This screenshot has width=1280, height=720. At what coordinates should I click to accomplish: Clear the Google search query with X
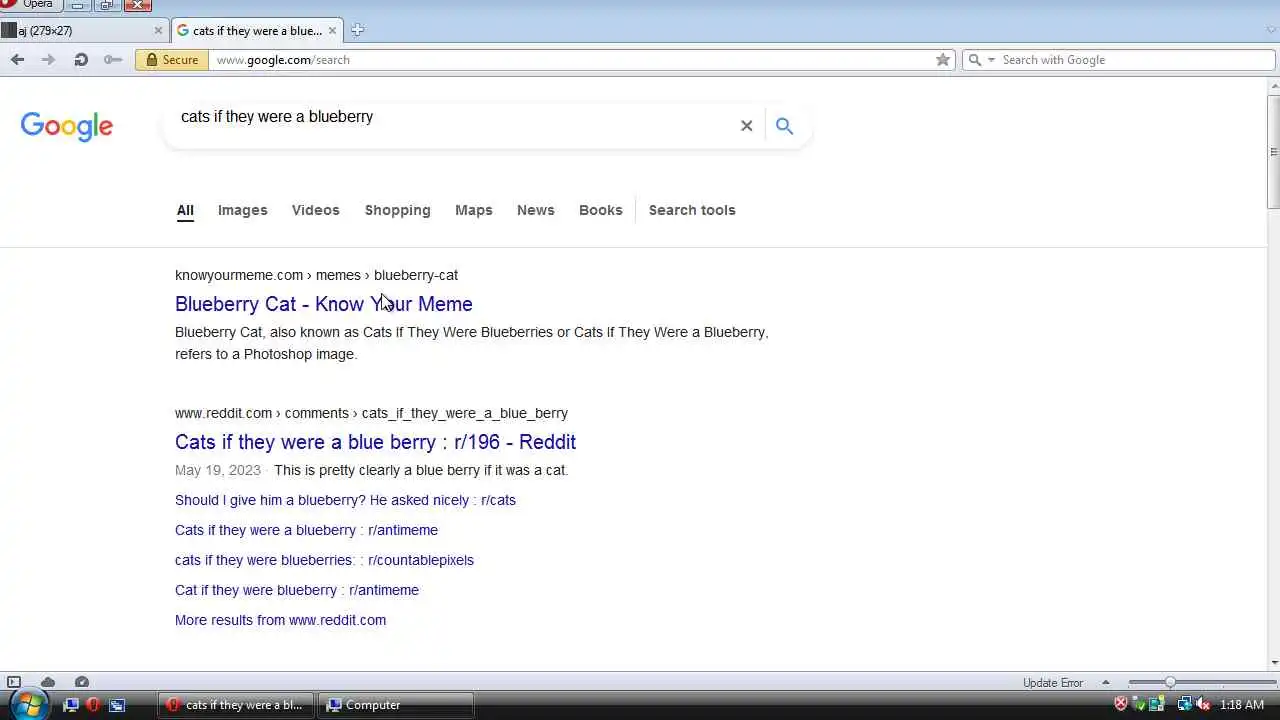click(x=746, y=126)
